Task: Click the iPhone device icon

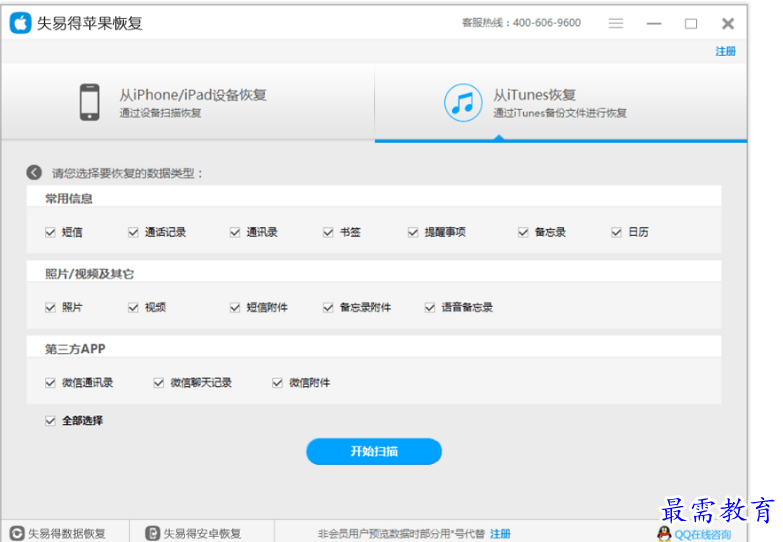Action: click(90, 102)
